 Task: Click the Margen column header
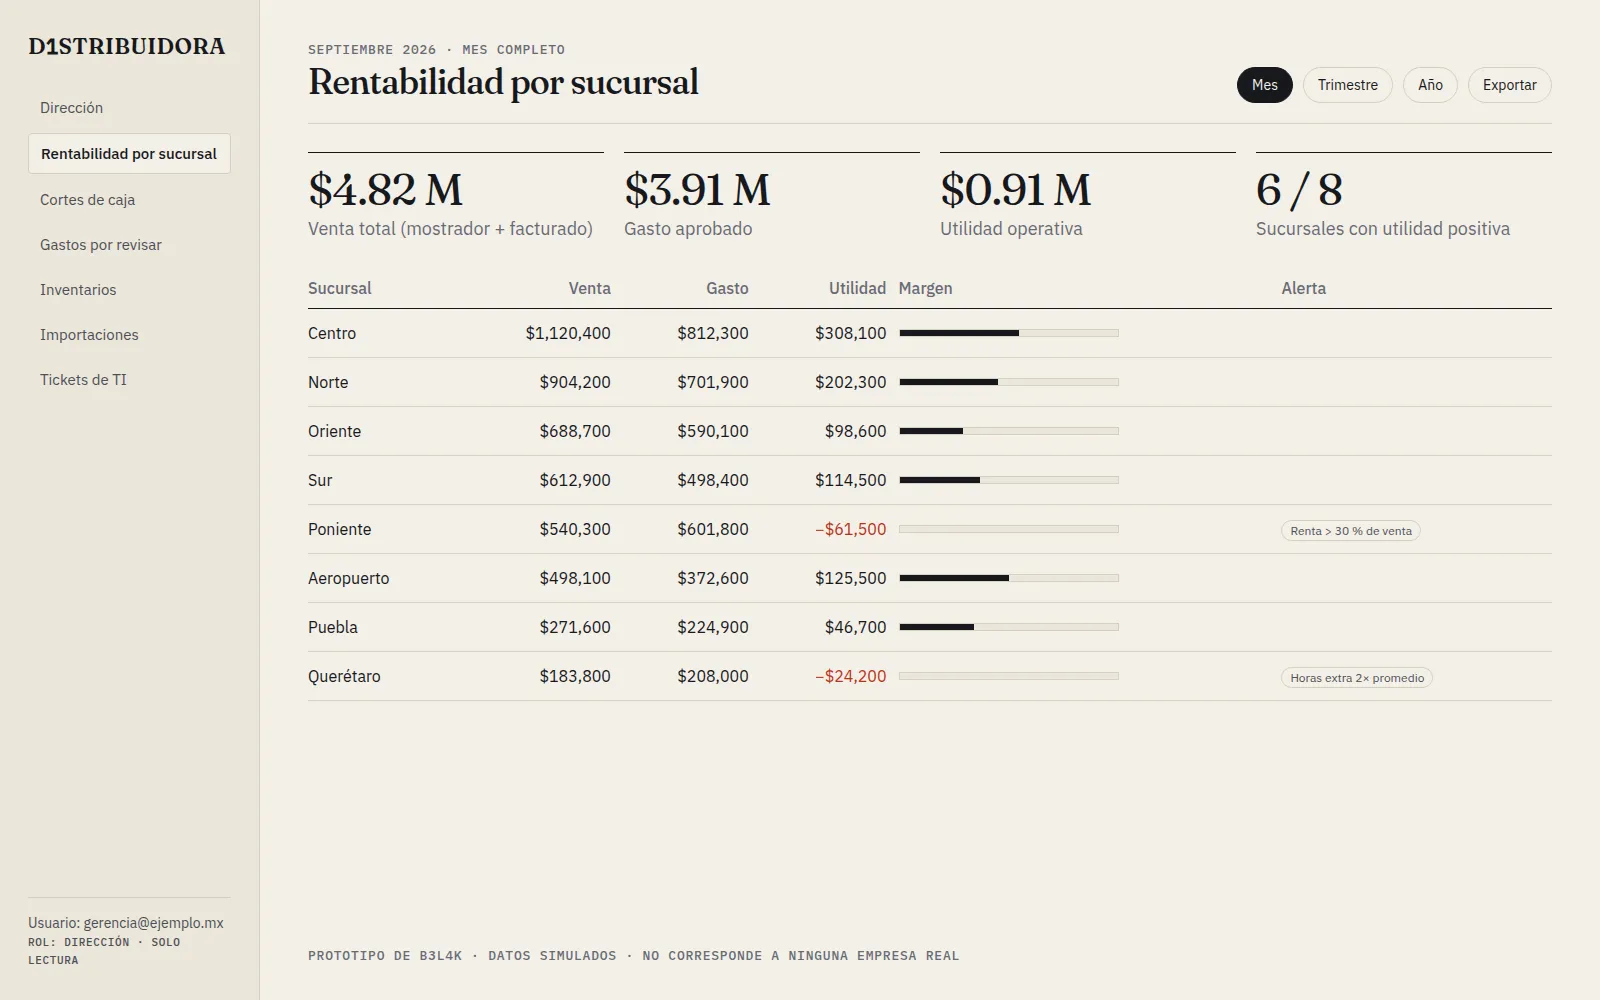click(926, 288)
